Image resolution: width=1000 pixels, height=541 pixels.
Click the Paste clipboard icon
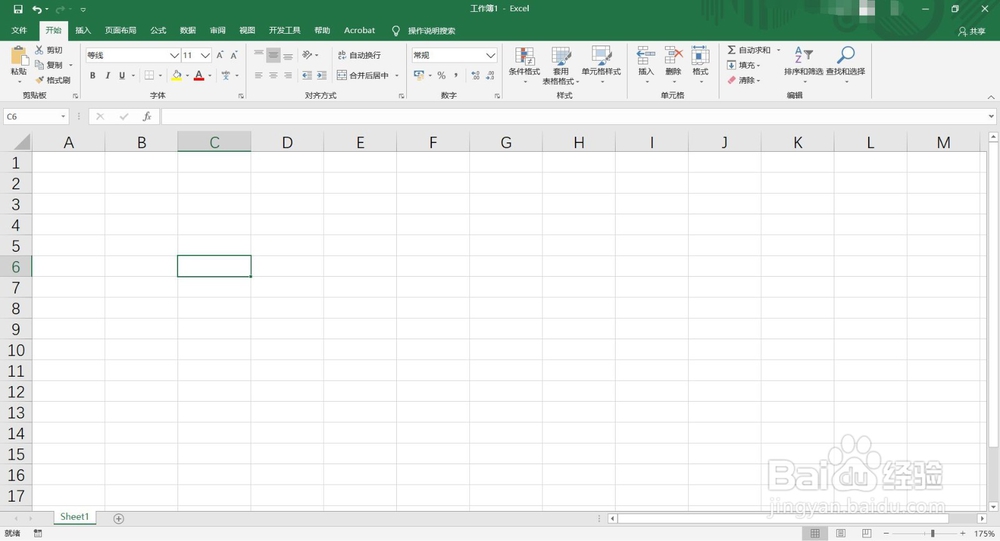(18, 56)
